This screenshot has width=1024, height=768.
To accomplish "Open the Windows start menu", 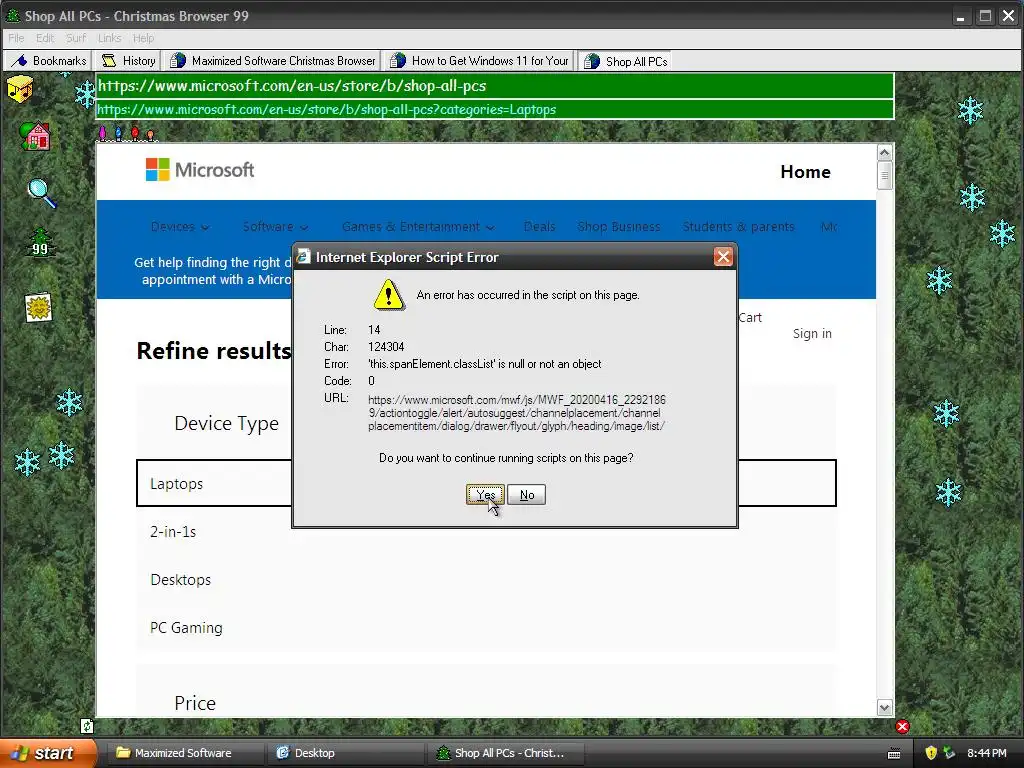I will [x=48, y=753].
